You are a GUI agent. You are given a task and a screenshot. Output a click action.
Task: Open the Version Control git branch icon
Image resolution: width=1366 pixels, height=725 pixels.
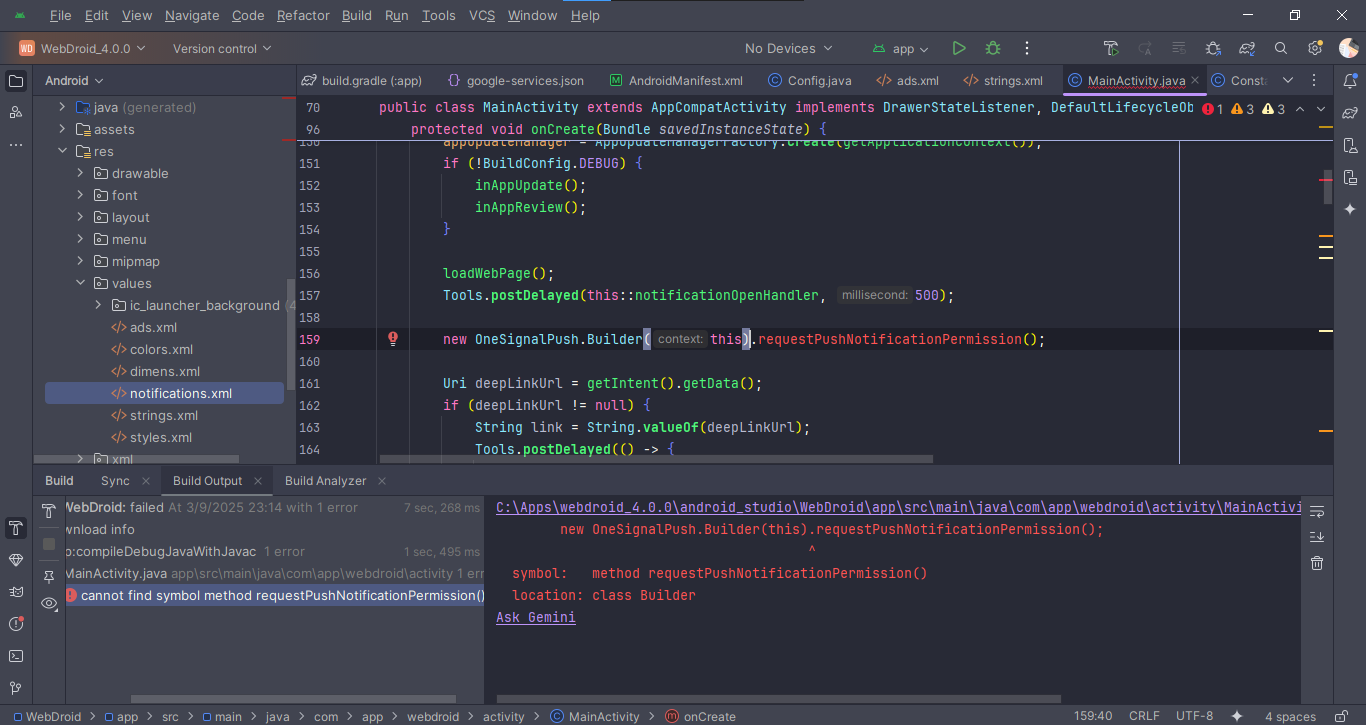[x=16, y=688]
